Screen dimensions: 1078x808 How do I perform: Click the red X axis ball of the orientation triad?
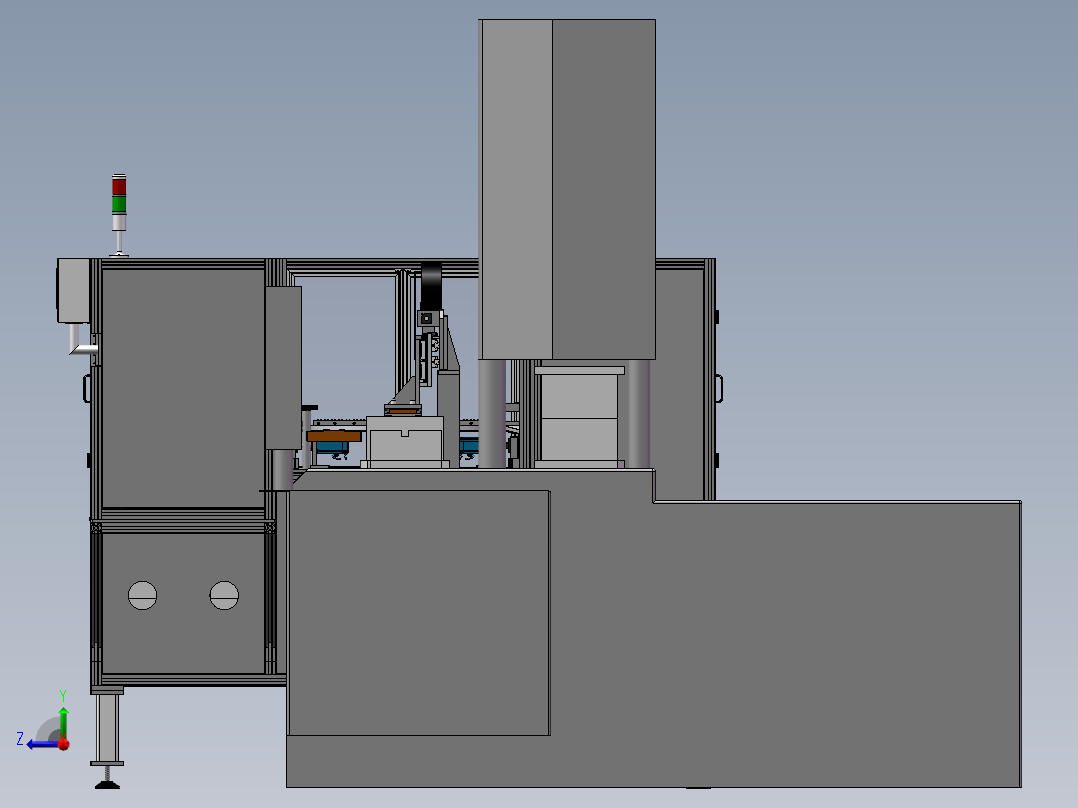pyautogui.click(x=64, y=744)
